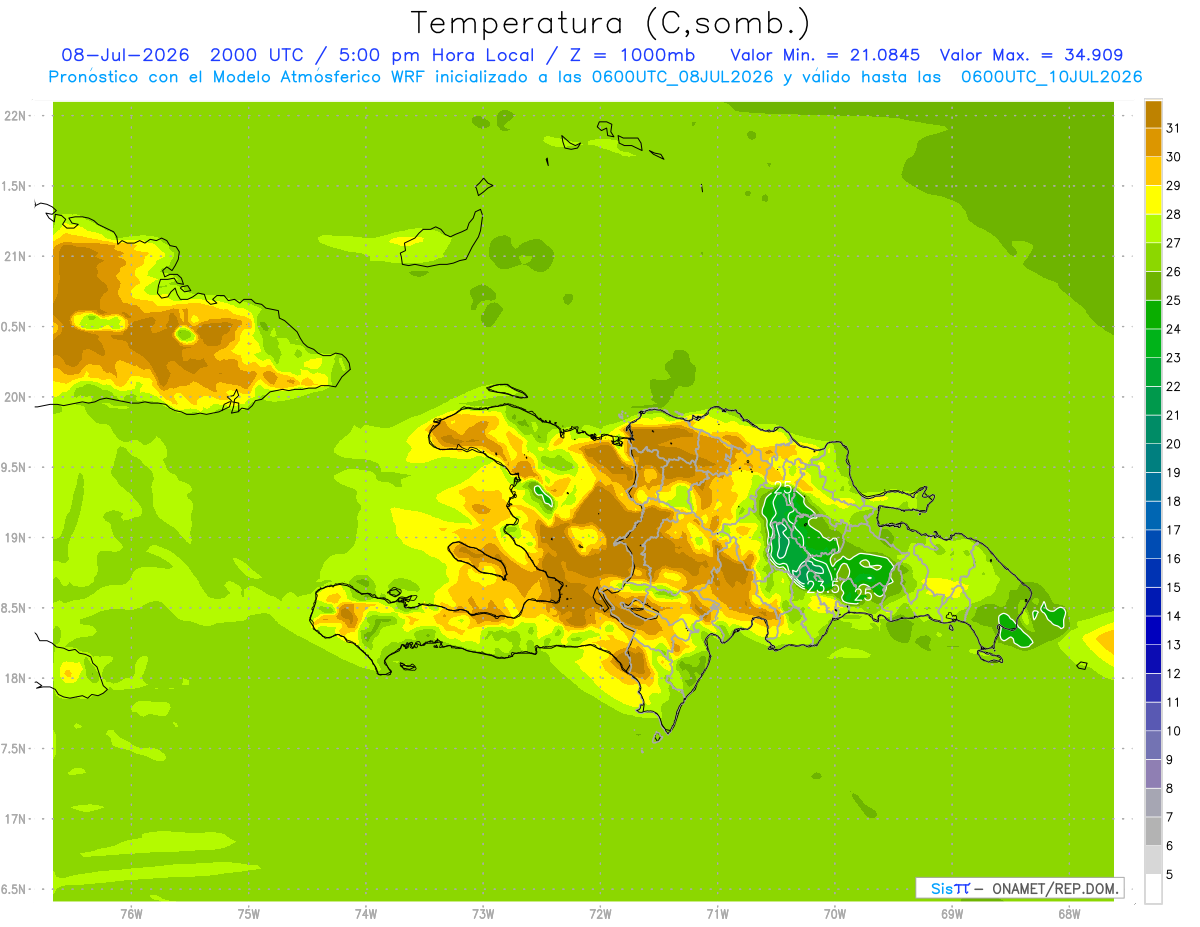Screen dimensions: 1200x927
Task: Click the "19N" latitude label
Action: click(x=14, y=538)
